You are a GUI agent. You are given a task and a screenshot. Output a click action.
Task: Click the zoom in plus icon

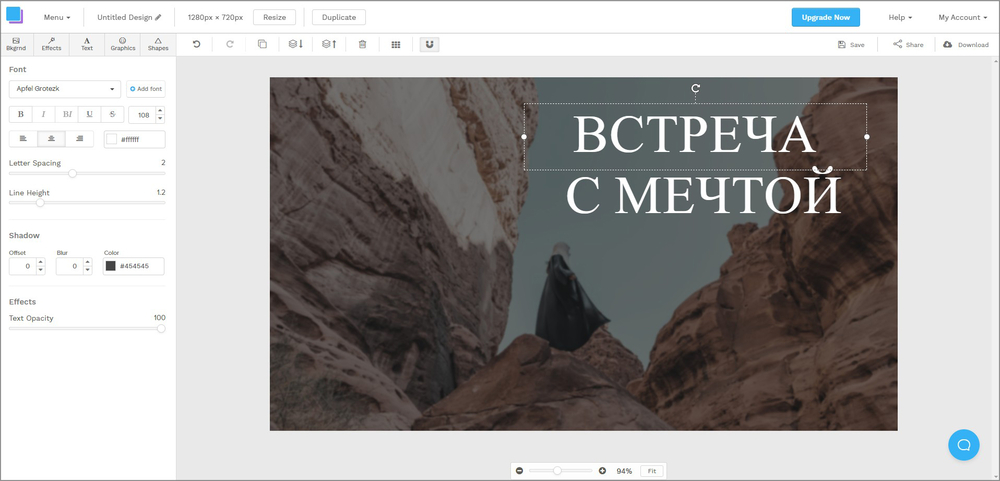(x=602, y=471)
